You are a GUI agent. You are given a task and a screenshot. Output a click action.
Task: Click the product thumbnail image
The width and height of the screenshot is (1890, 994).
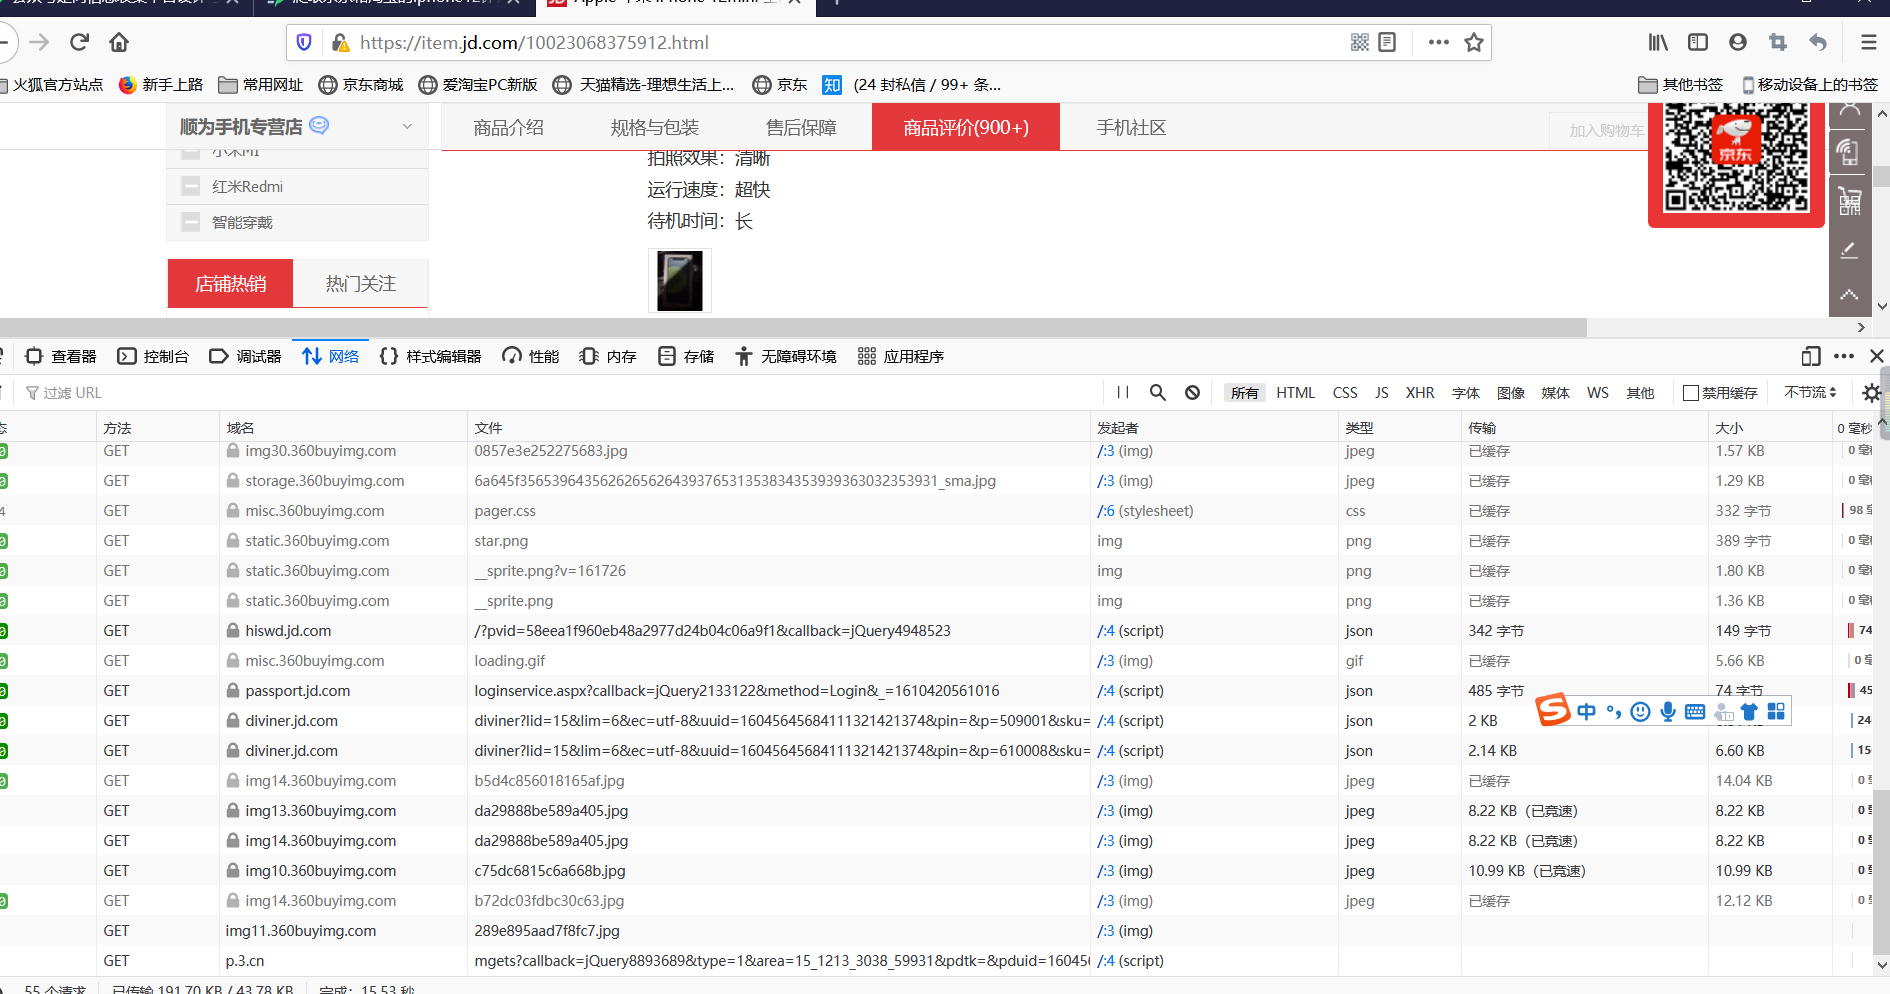point(680,281)
